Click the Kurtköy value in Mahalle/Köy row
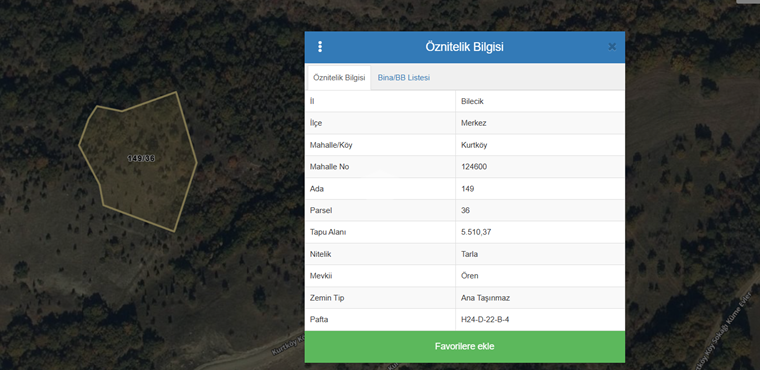This screenshot has width=760, height=370. [x=474, y=145]
